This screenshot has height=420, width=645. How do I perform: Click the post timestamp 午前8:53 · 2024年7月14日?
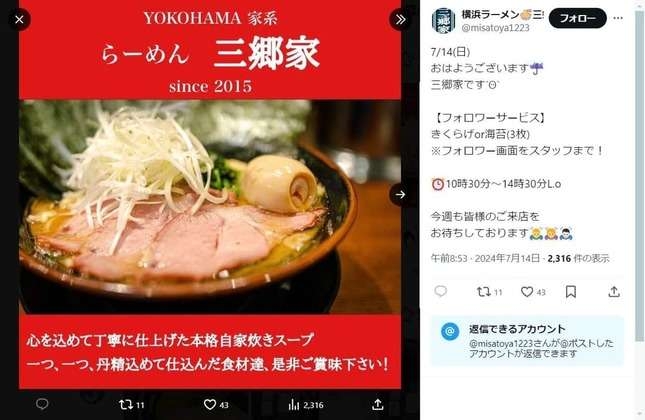(485, 258)
